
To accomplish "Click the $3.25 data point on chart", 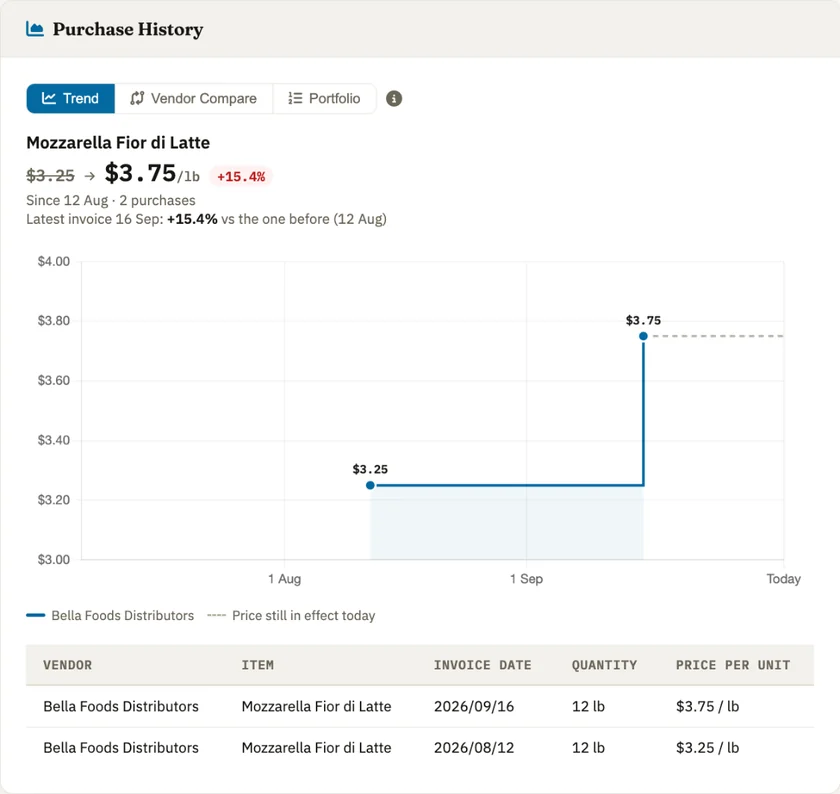I will point(370,485).
